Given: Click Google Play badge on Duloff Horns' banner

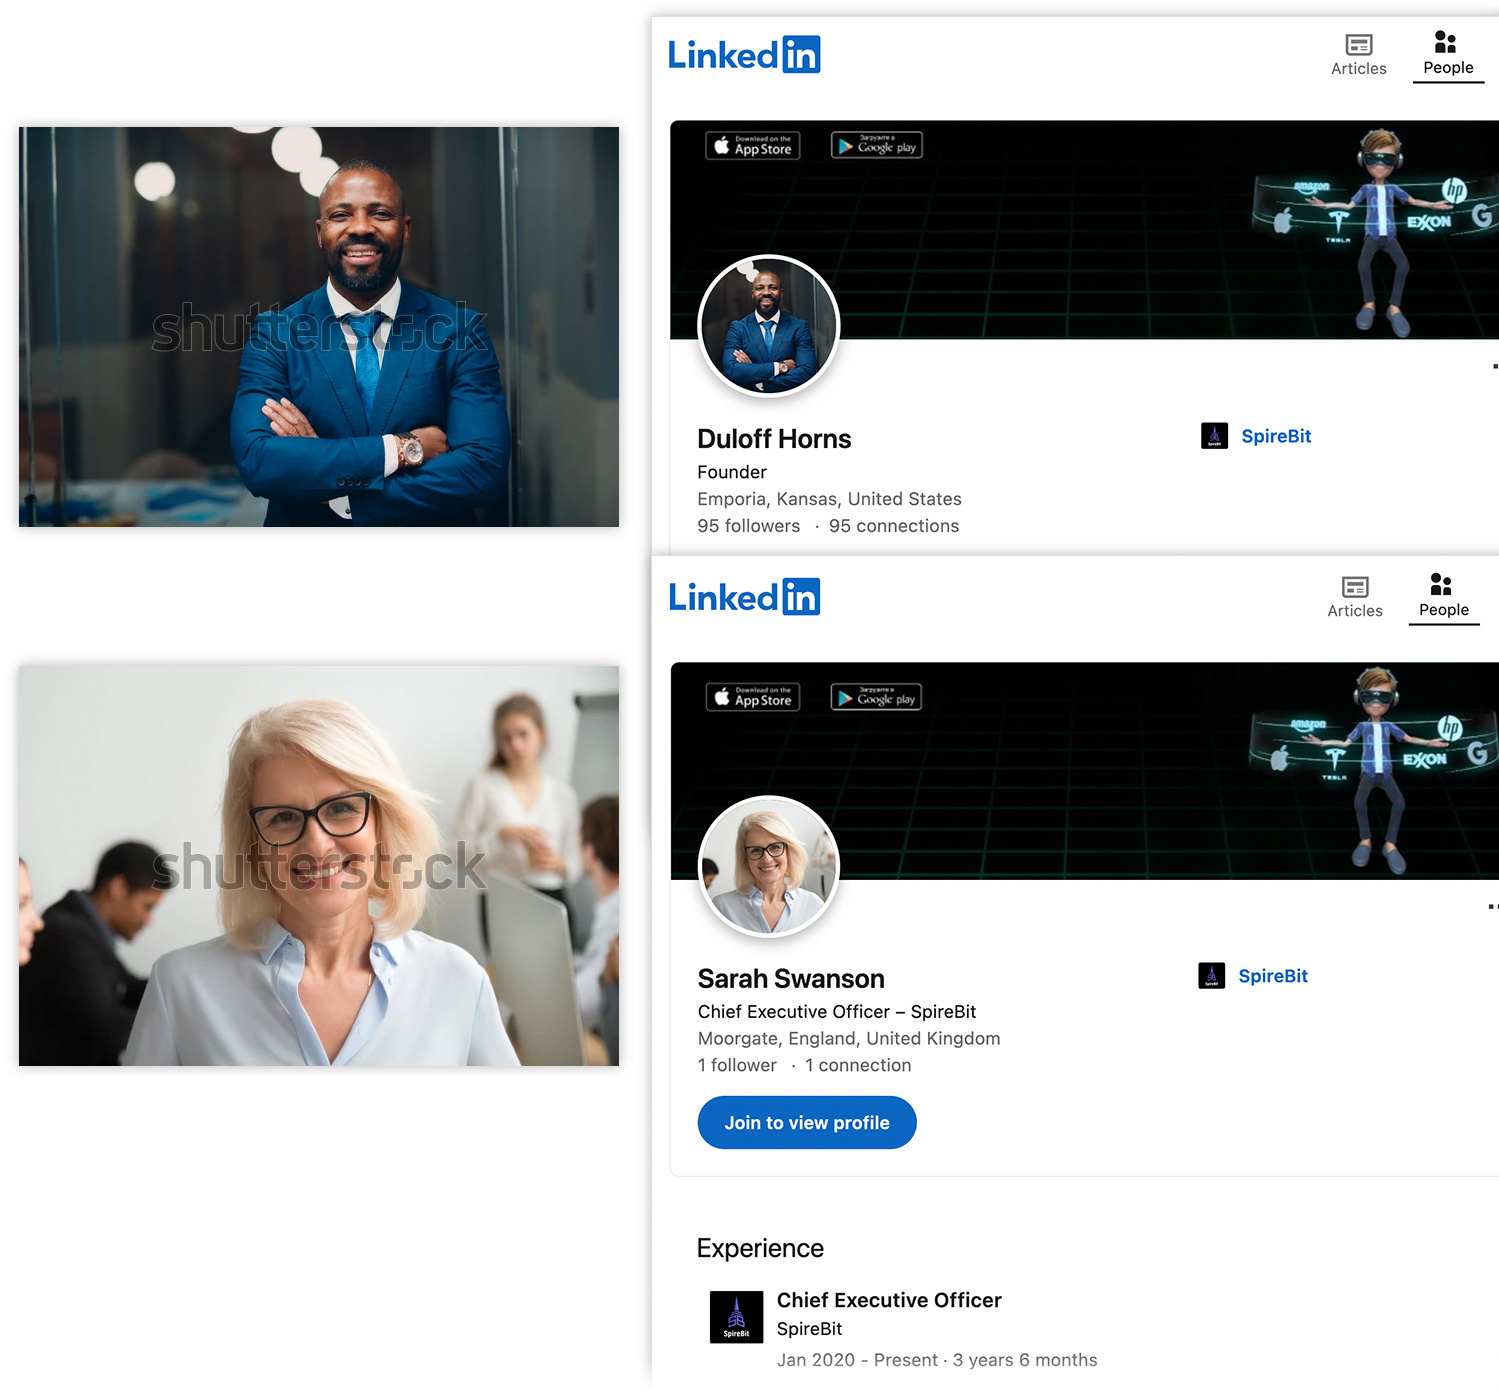Looking at the screenshot, I should pos(876,146).
